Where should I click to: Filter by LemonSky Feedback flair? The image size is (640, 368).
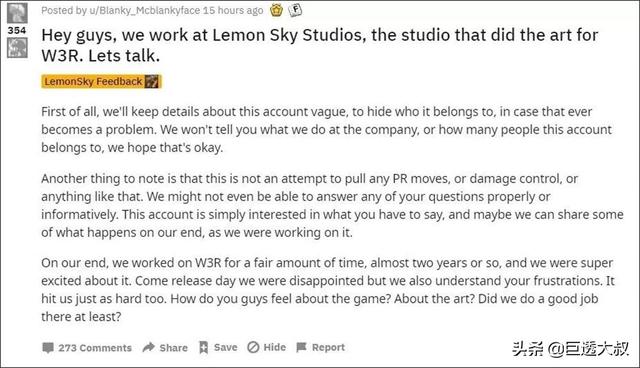pyautogui.click(x=101, y=82)
